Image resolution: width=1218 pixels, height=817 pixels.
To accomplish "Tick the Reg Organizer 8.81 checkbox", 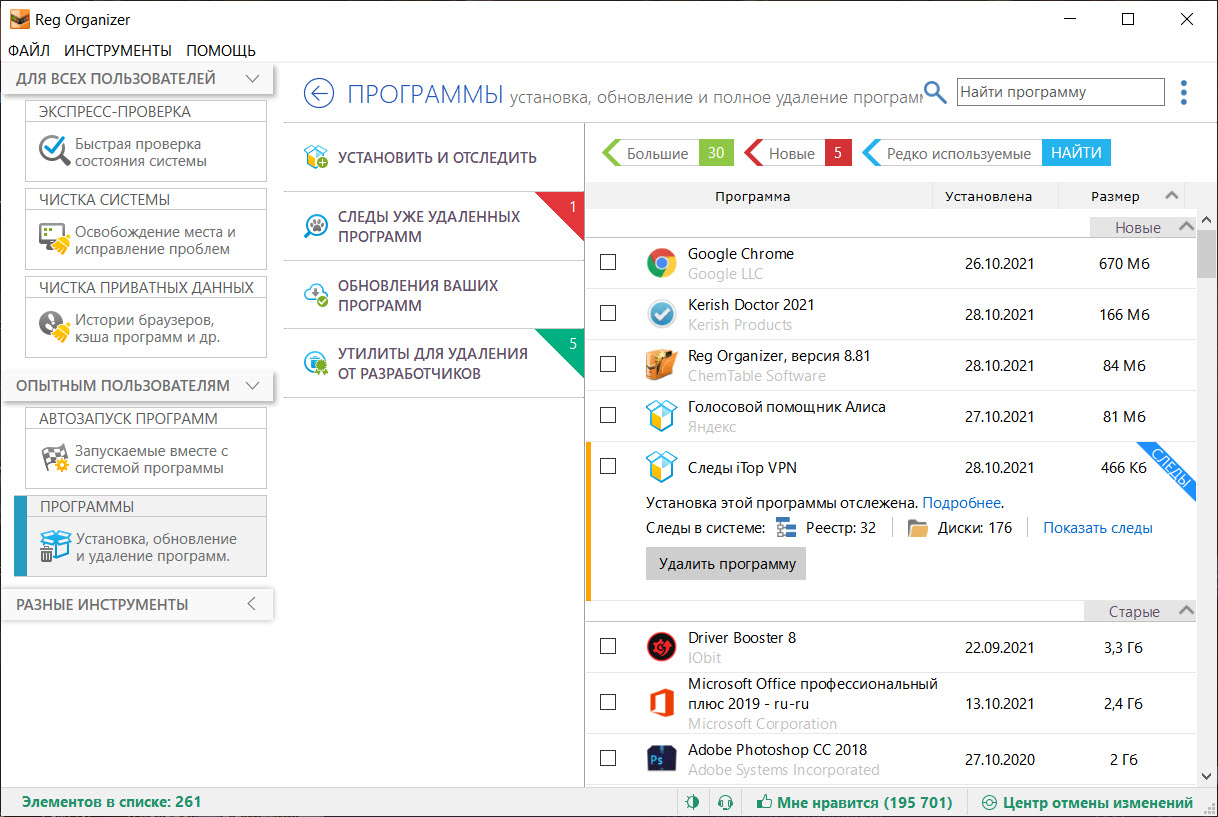I will coord(608,364).
